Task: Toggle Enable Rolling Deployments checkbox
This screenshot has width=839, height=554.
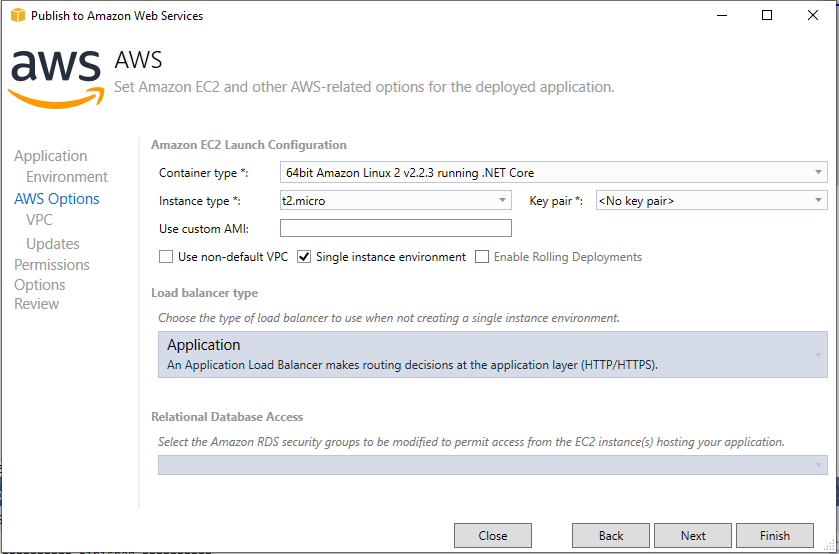Action: click(x=482, y=257)
